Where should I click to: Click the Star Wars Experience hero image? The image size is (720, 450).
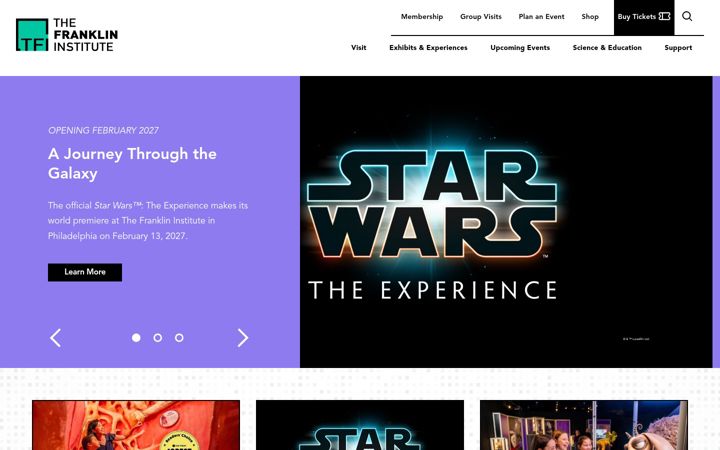(x=506, y=222)
